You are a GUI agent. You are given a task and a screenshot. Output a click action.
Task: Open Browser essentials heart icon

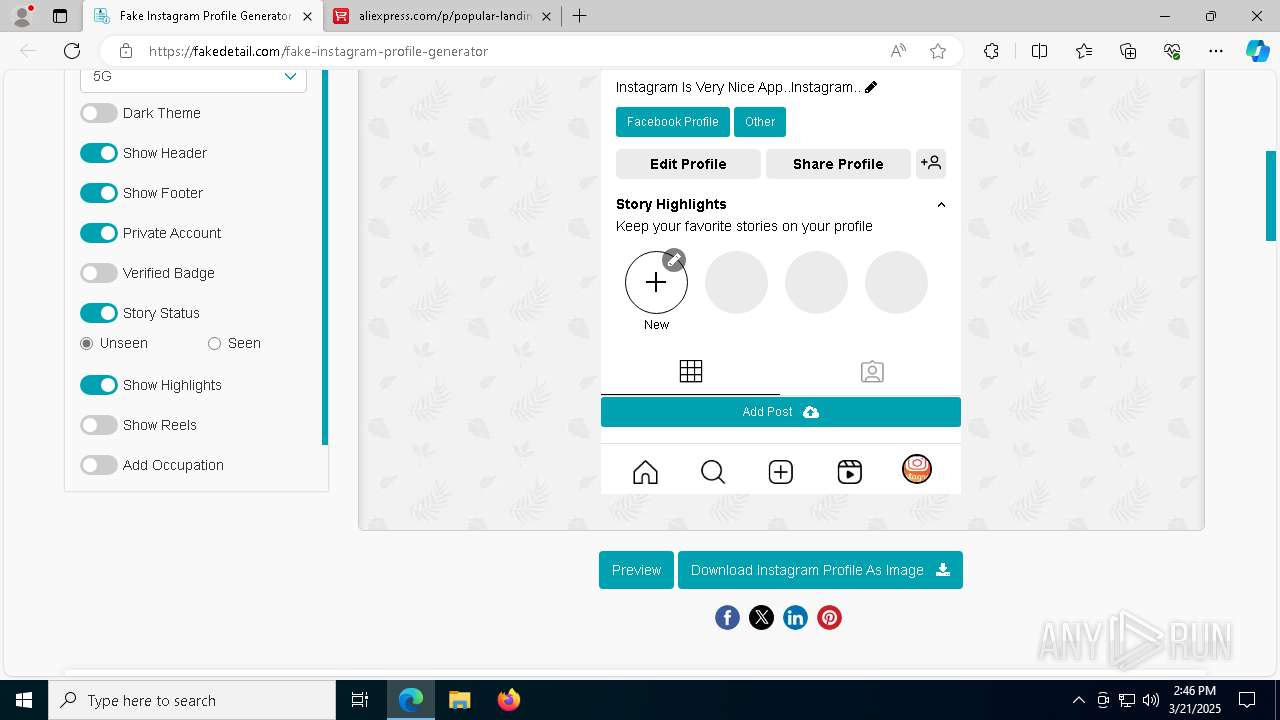(1172, 51)
